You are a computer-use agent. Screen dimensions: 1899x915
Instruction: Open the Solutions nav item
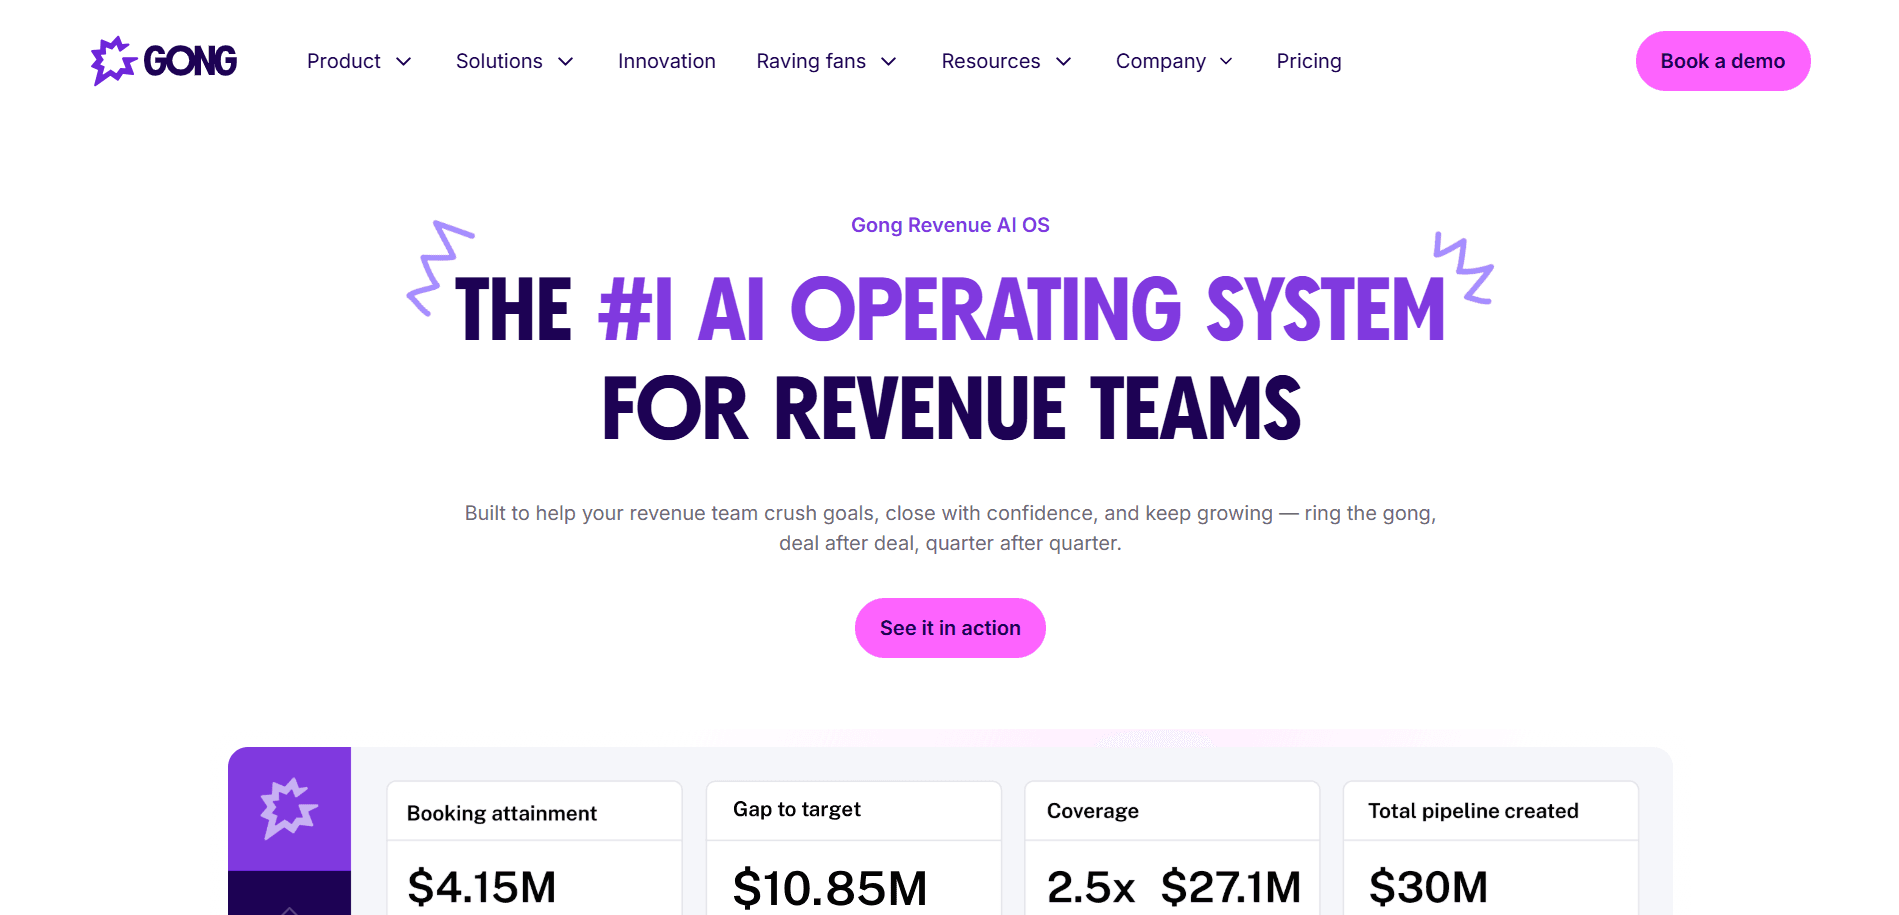[x=499, y=61]
